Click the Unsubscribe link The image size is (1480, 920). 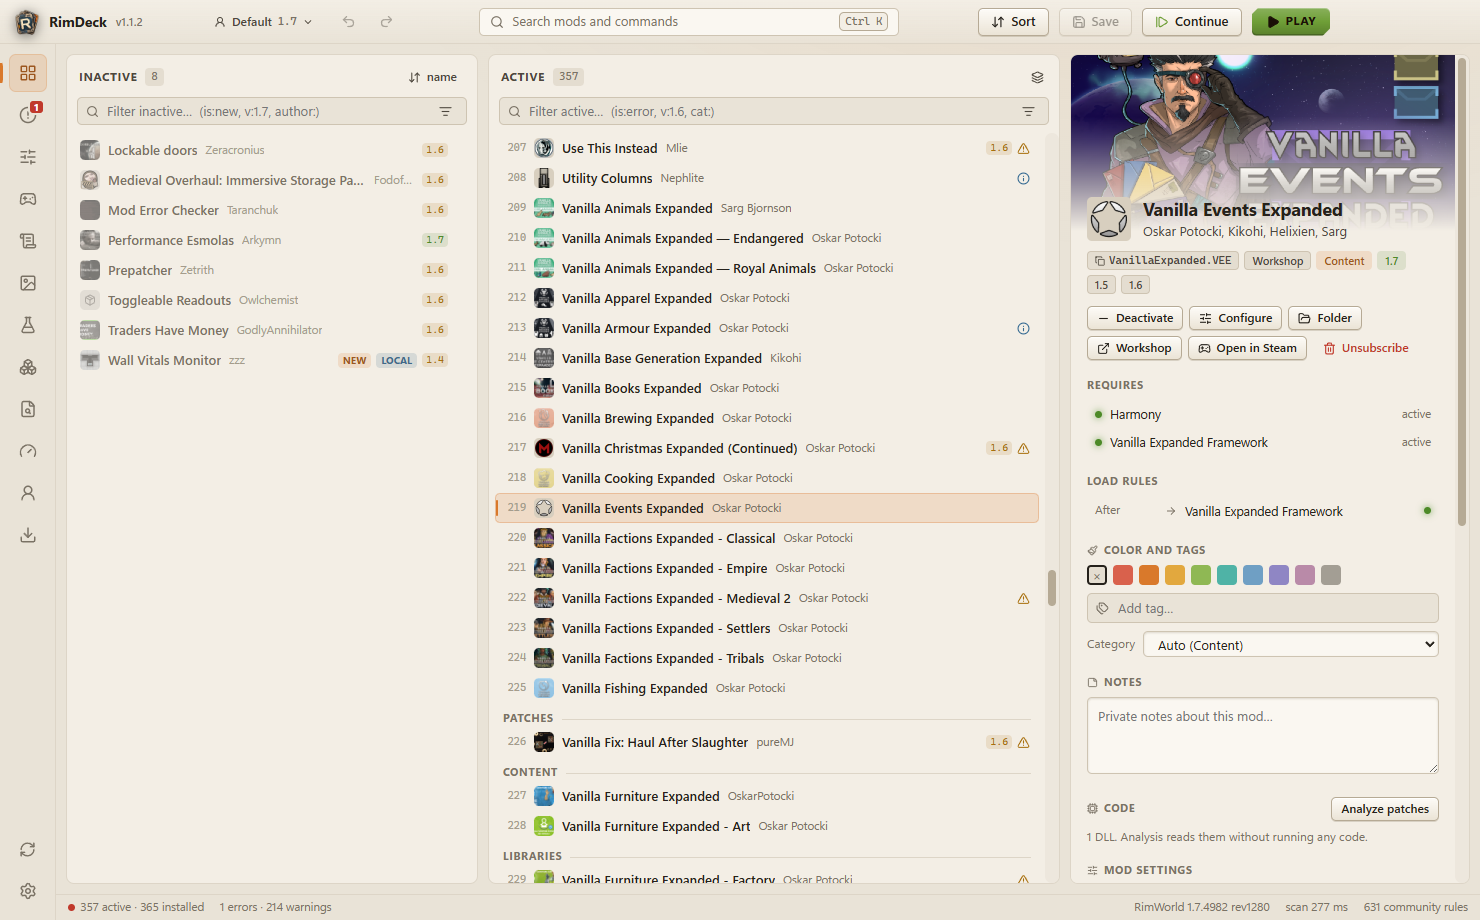[1366, 348]
